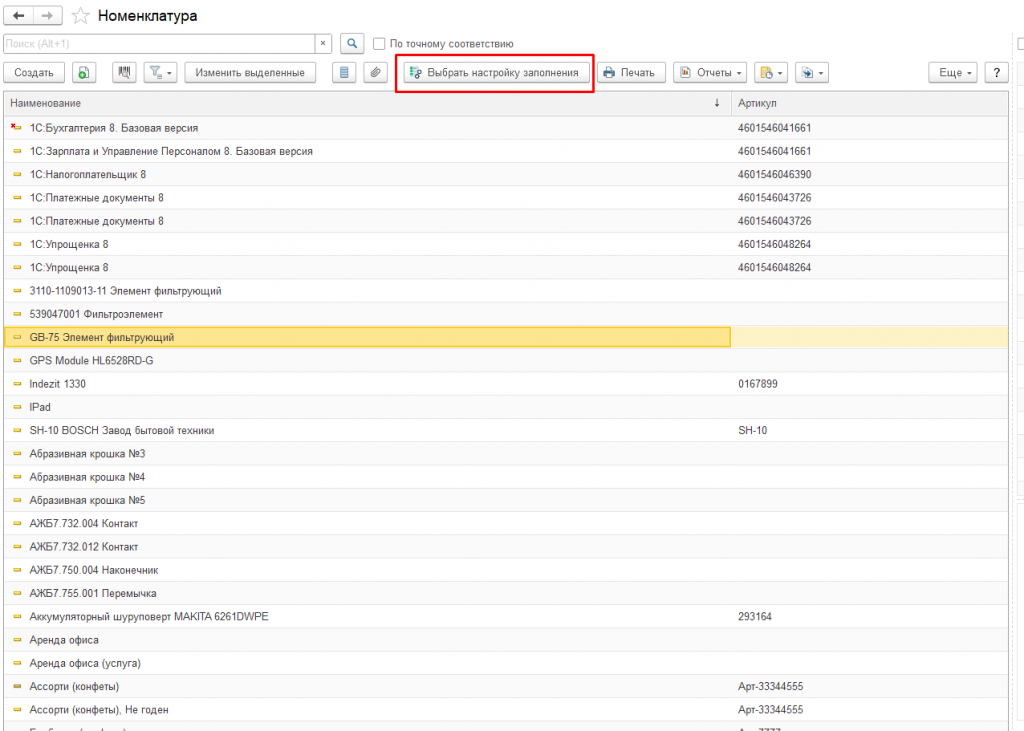
Task: Sort by the Наименование column header
Action: (x=360, y=103)
